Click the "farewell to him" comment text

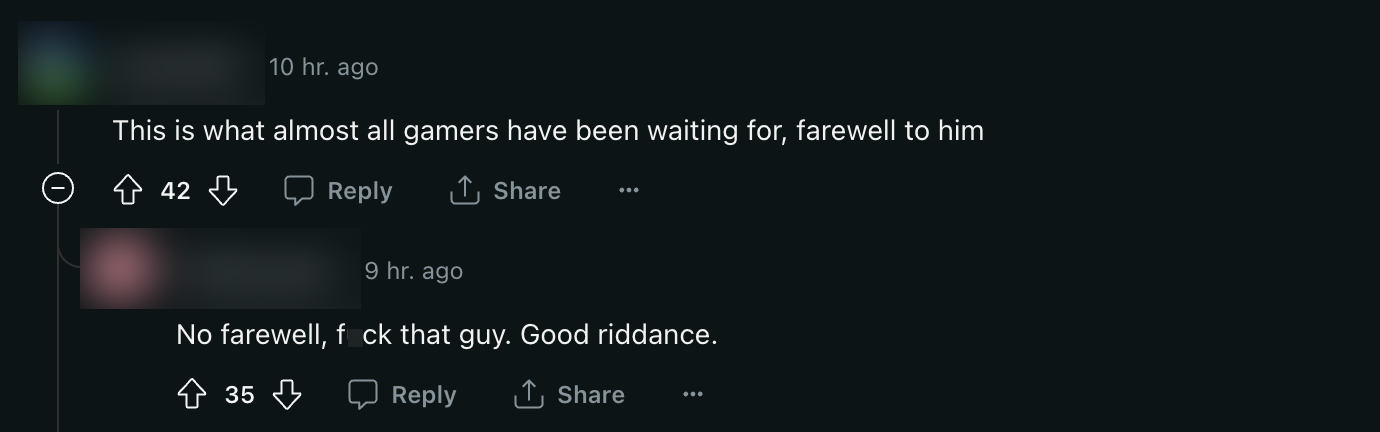(547, 130)
